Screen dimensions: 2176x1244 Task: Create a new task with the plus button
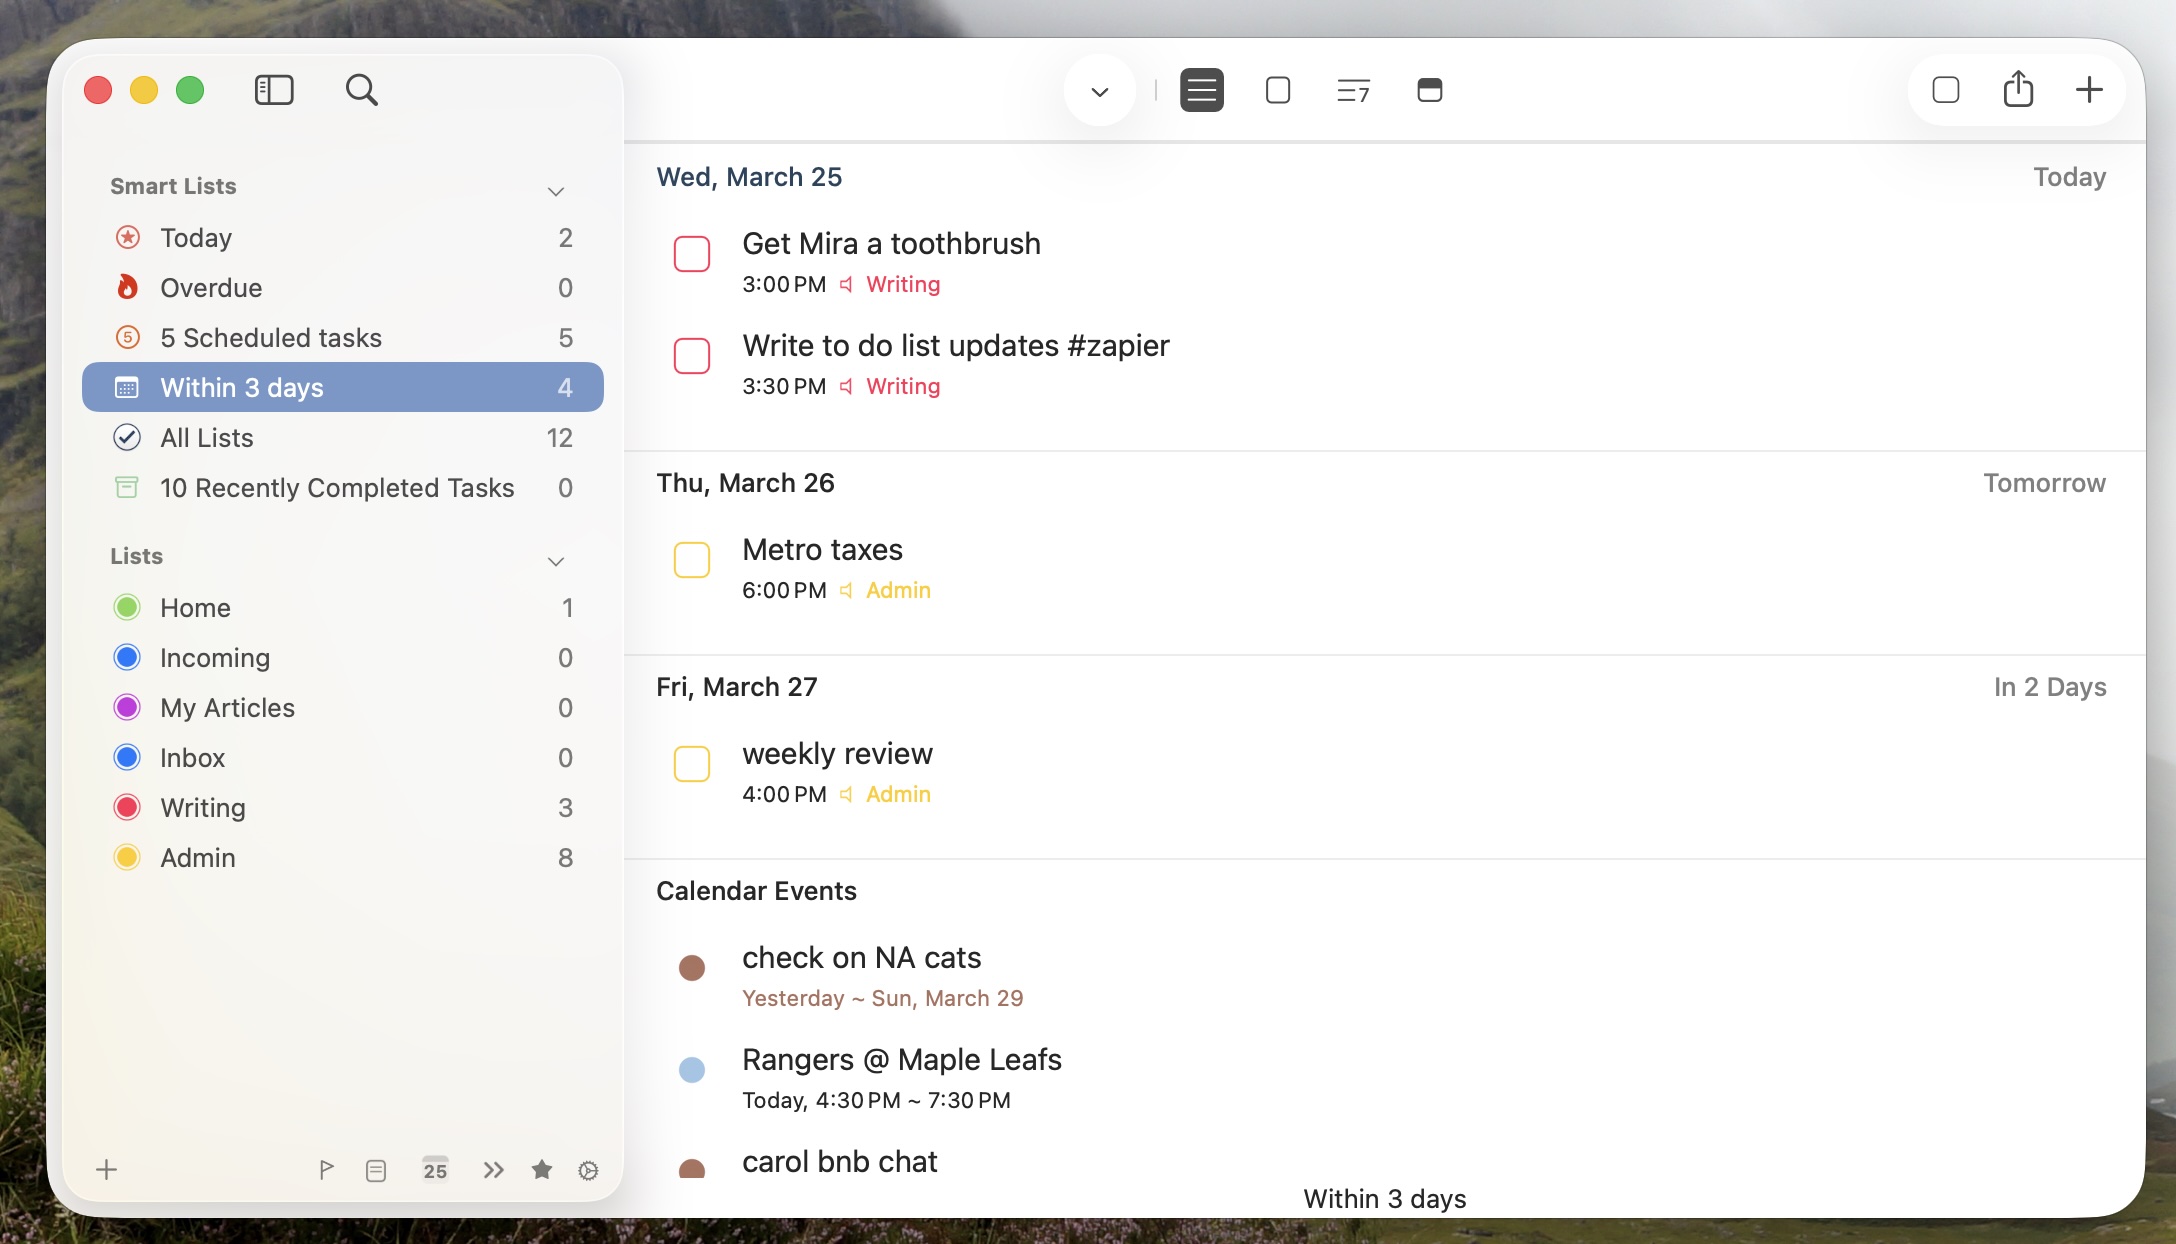click(x=2089, y=89)
